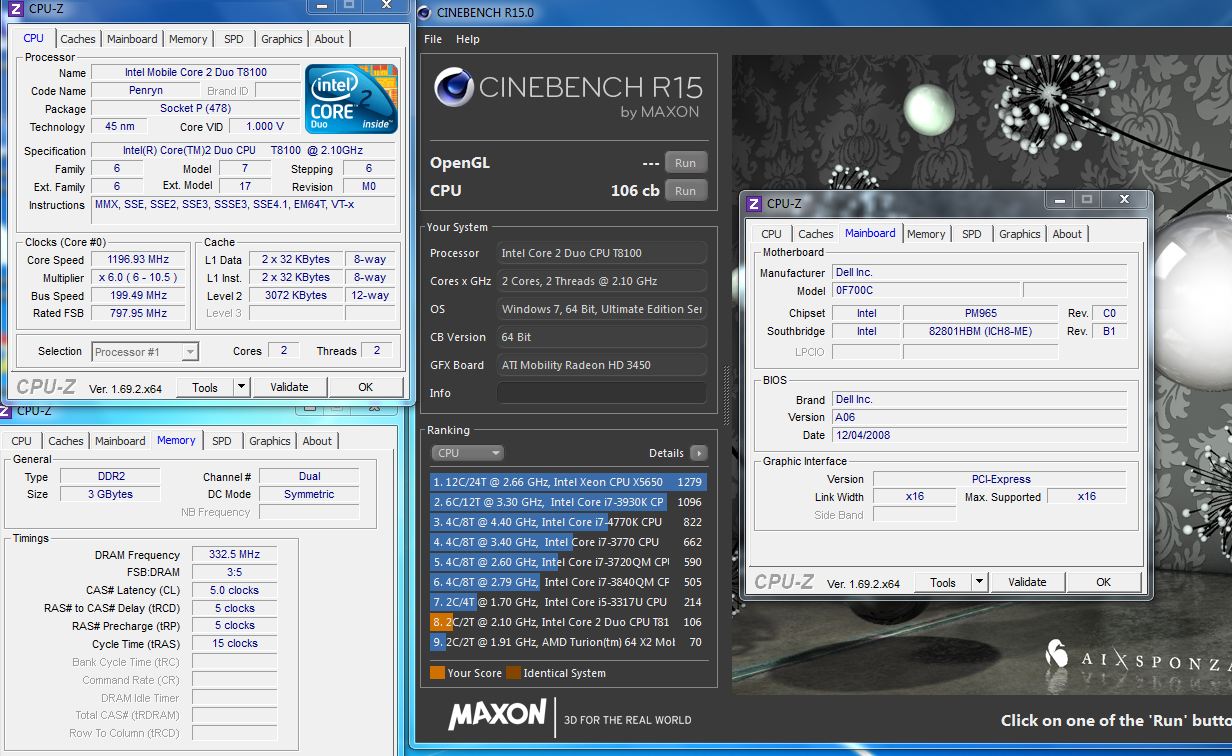Select SPD tab in bottom-left Memory CPU-Z window
The image size is (1232, 756).
point(222,441)
